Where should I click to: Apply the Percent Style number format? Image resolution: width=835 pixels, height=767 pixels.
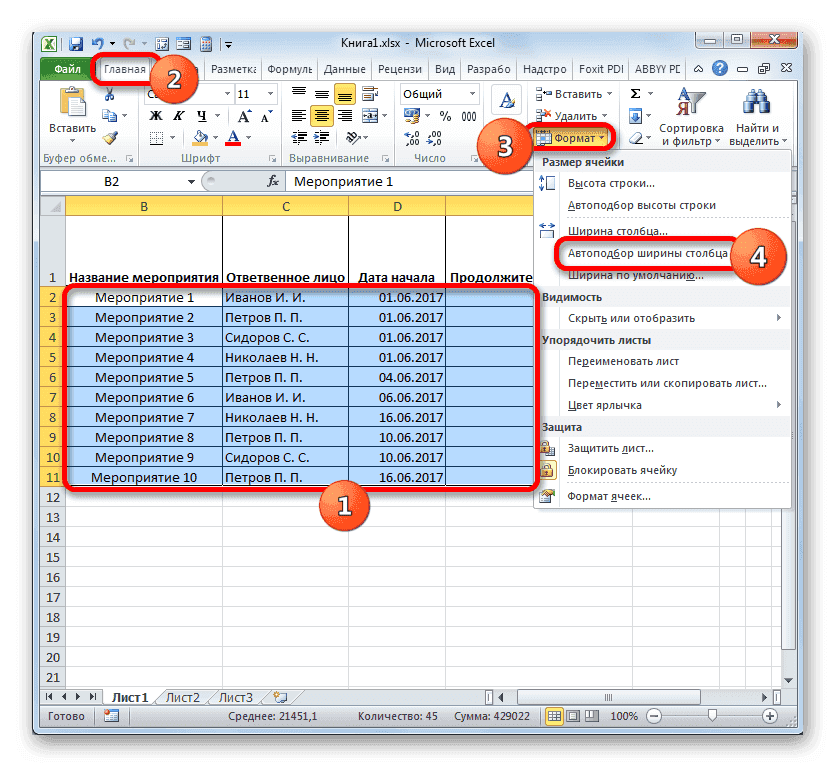pos(447,115)
